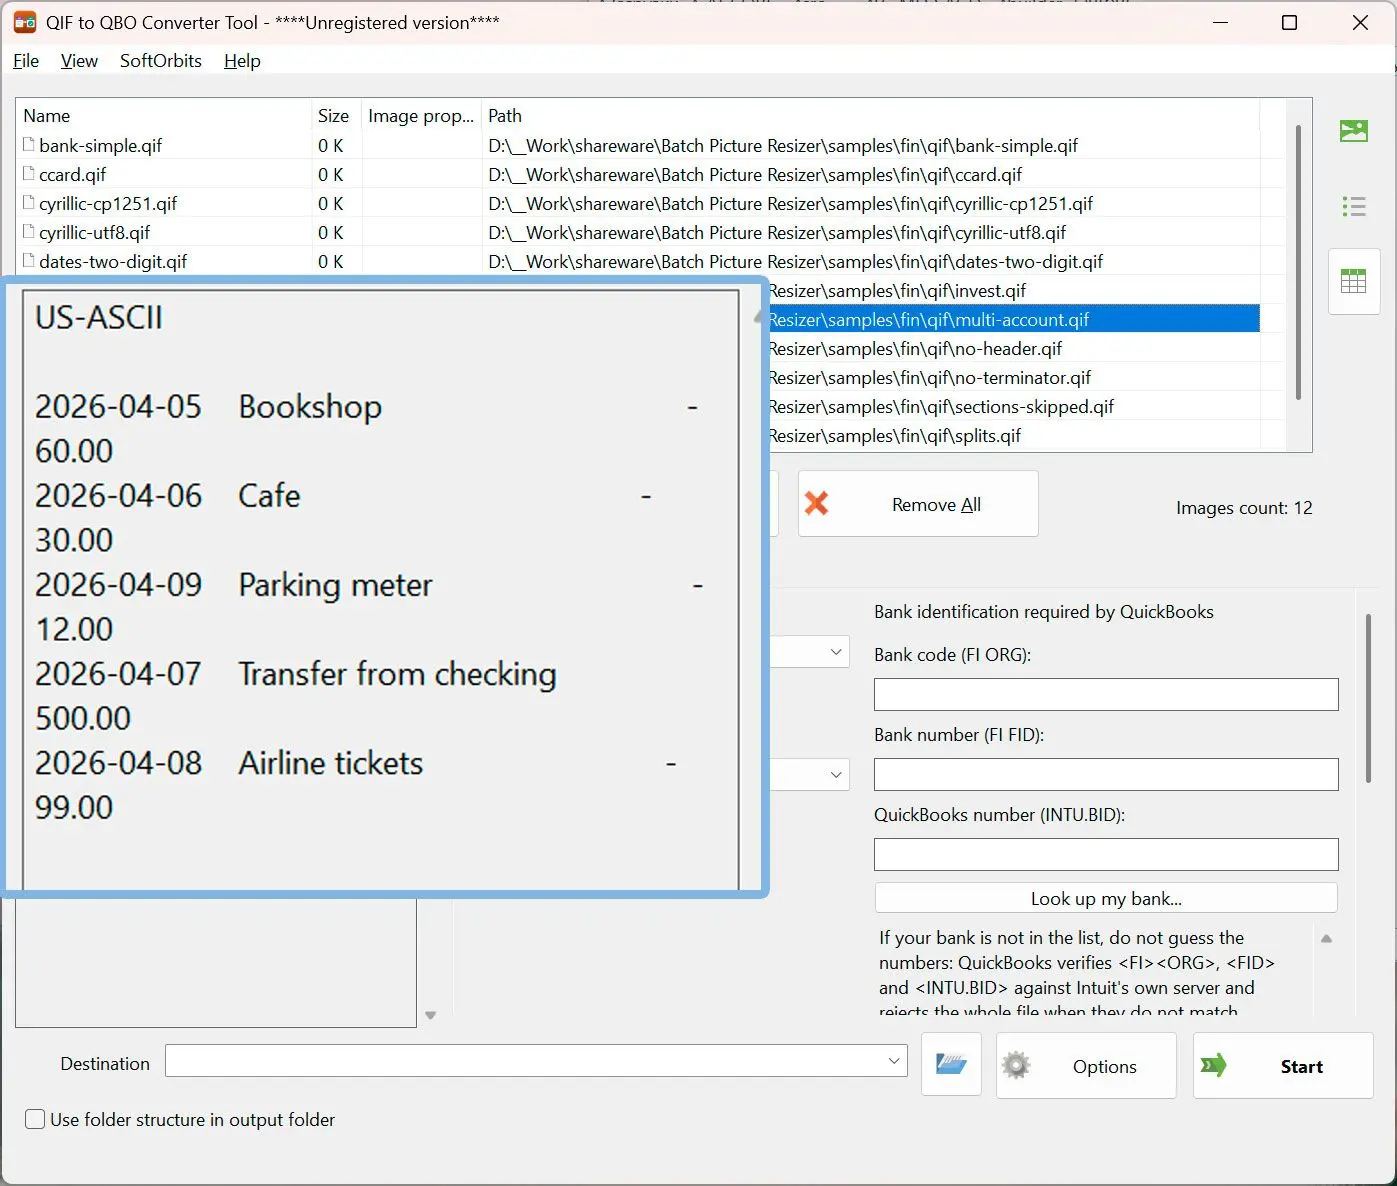1397x1186 pixels.
Task: Select the row with path ending splits.qif
Action: pyautogui.click(x=1014, y=436)
